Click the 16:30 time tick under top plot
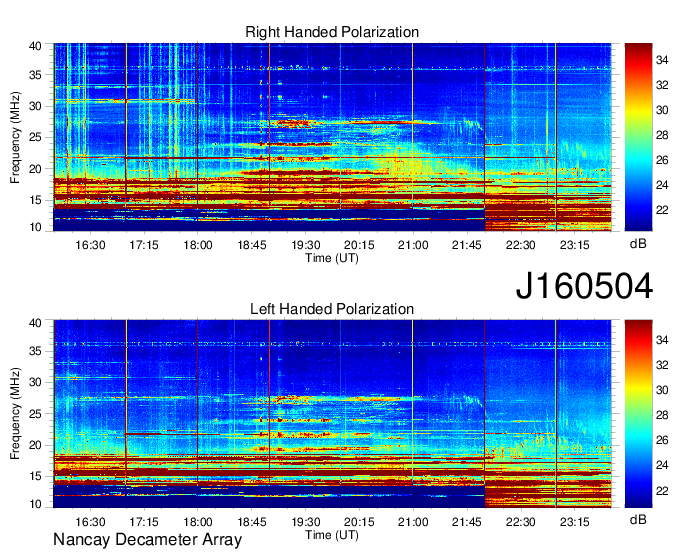 click(90, 245)
